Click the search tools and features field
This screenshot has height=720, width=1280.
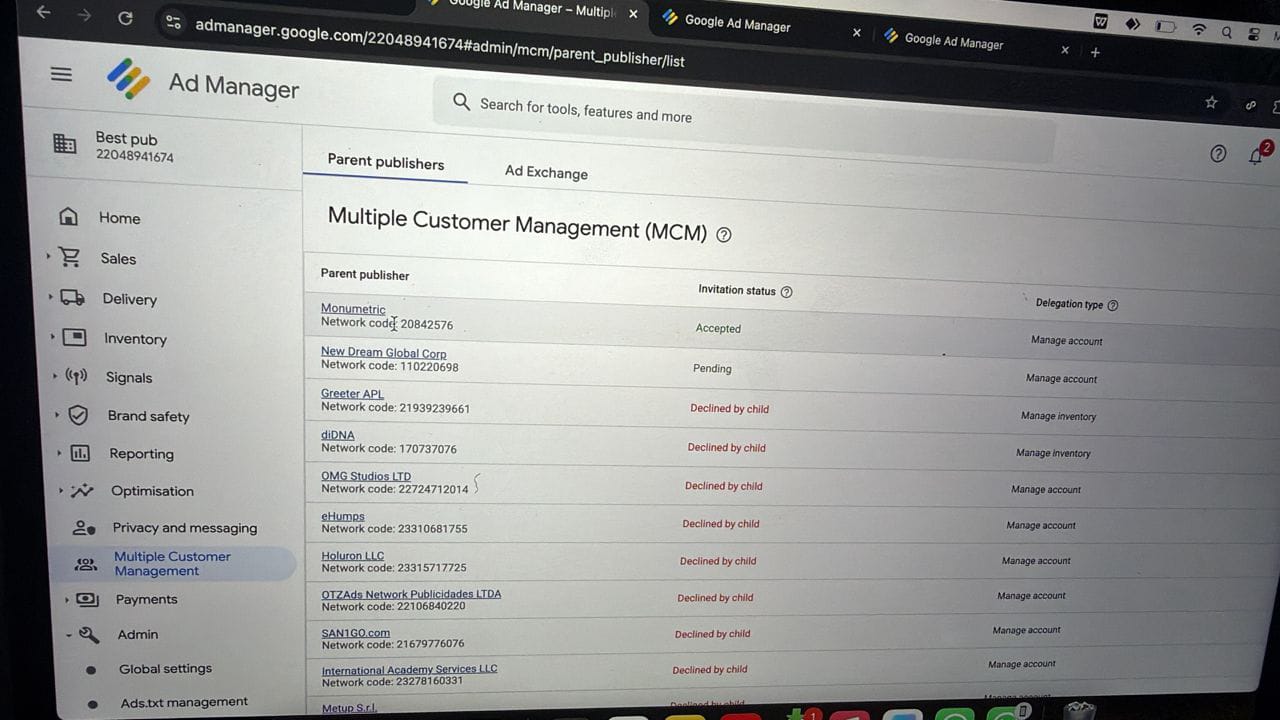pyautogui.click(x=743, y=117)
